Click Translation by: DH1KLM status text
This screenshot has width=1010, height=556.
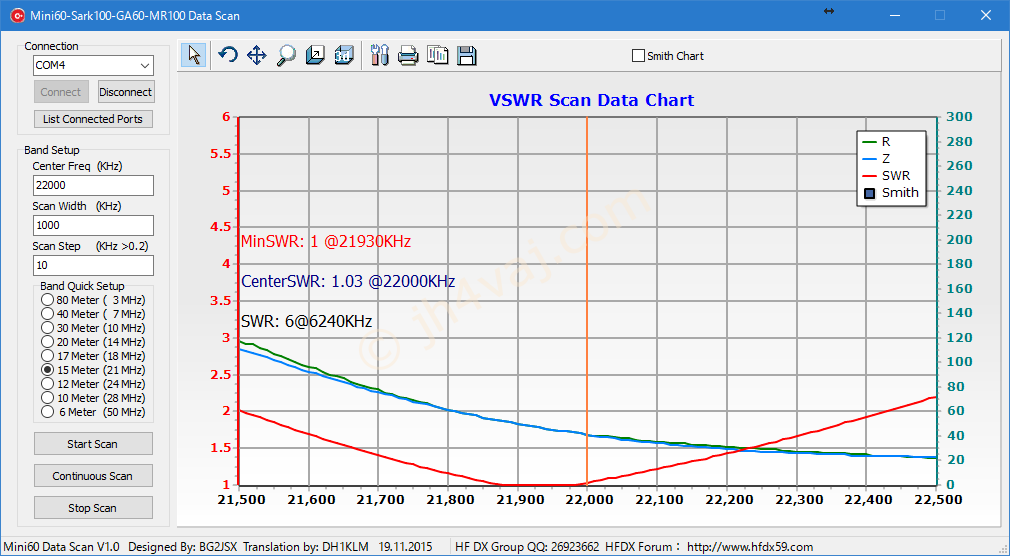pos(306,547)
